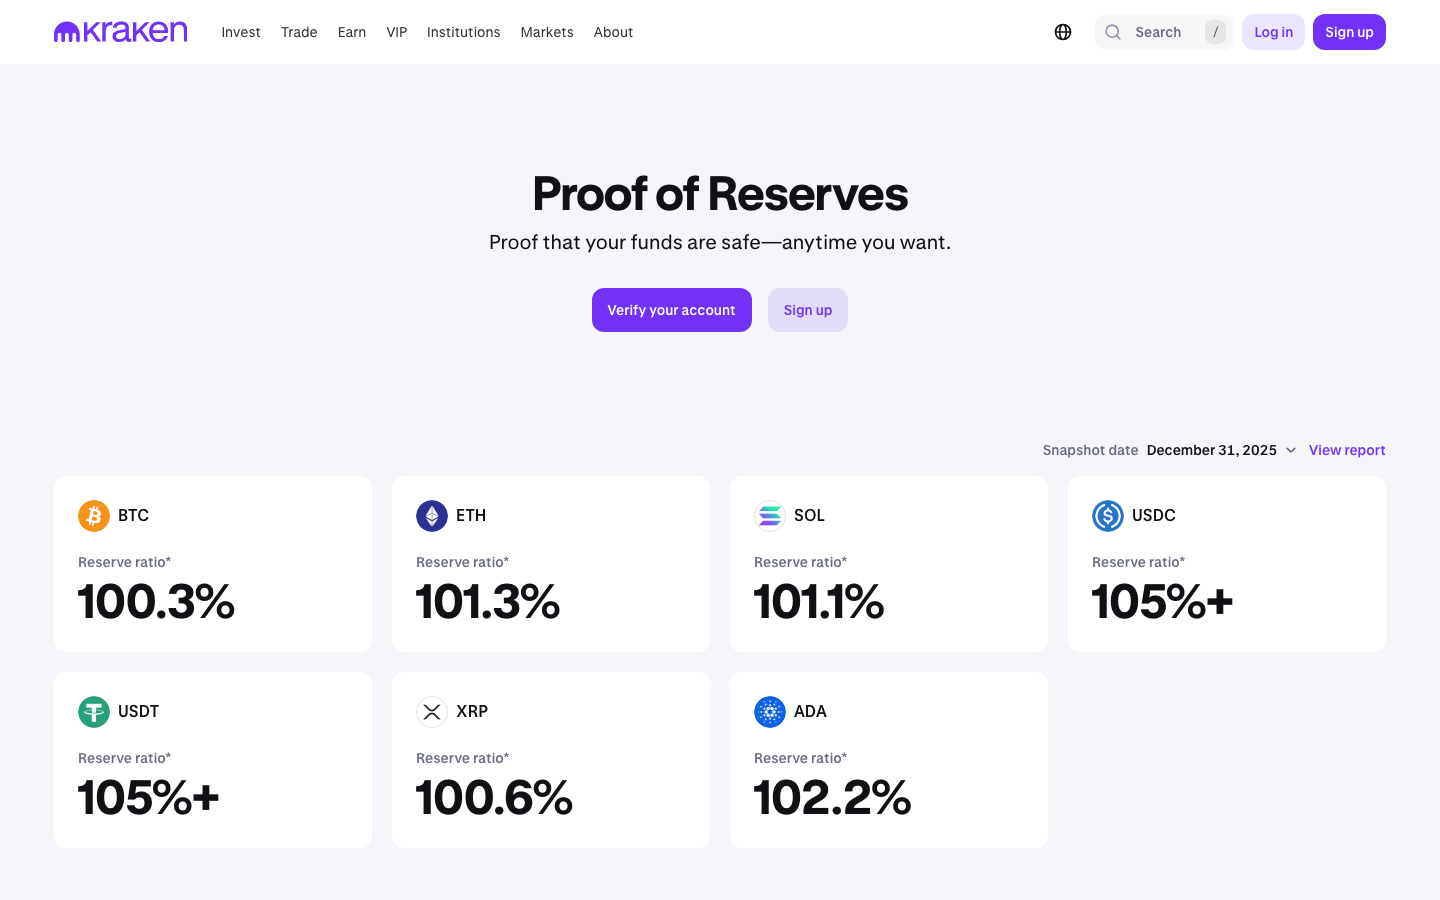
Task: Click the ETH Ethereum icon
Action: (x=430, y=515)
